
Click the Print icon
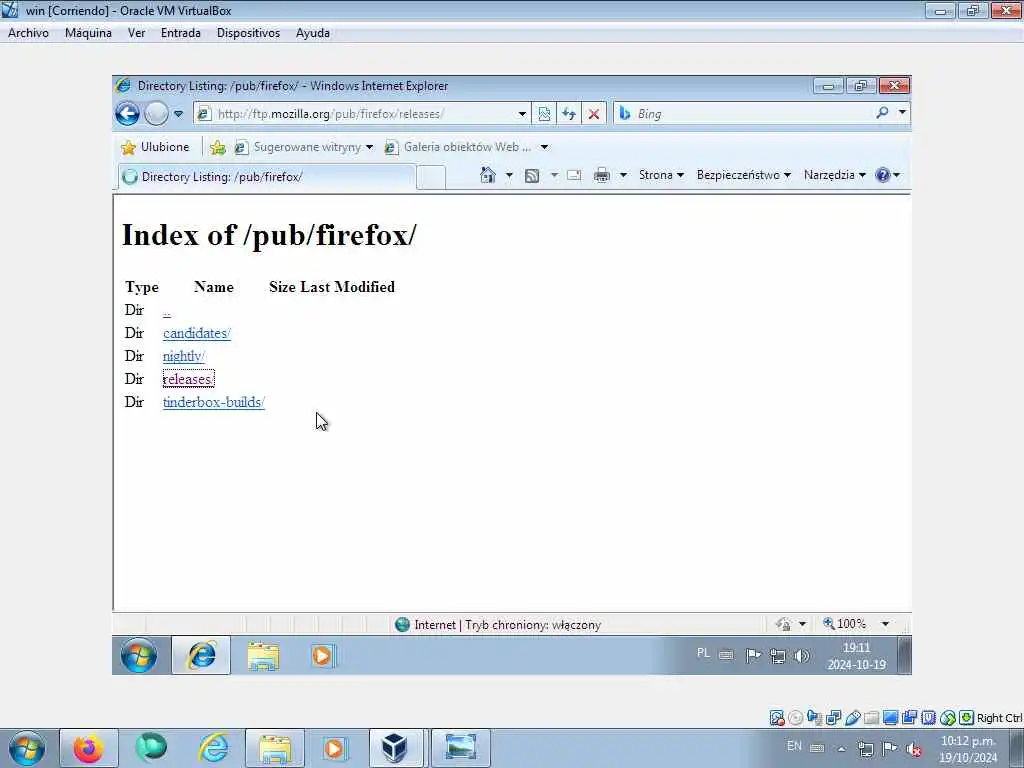(601, 175)
